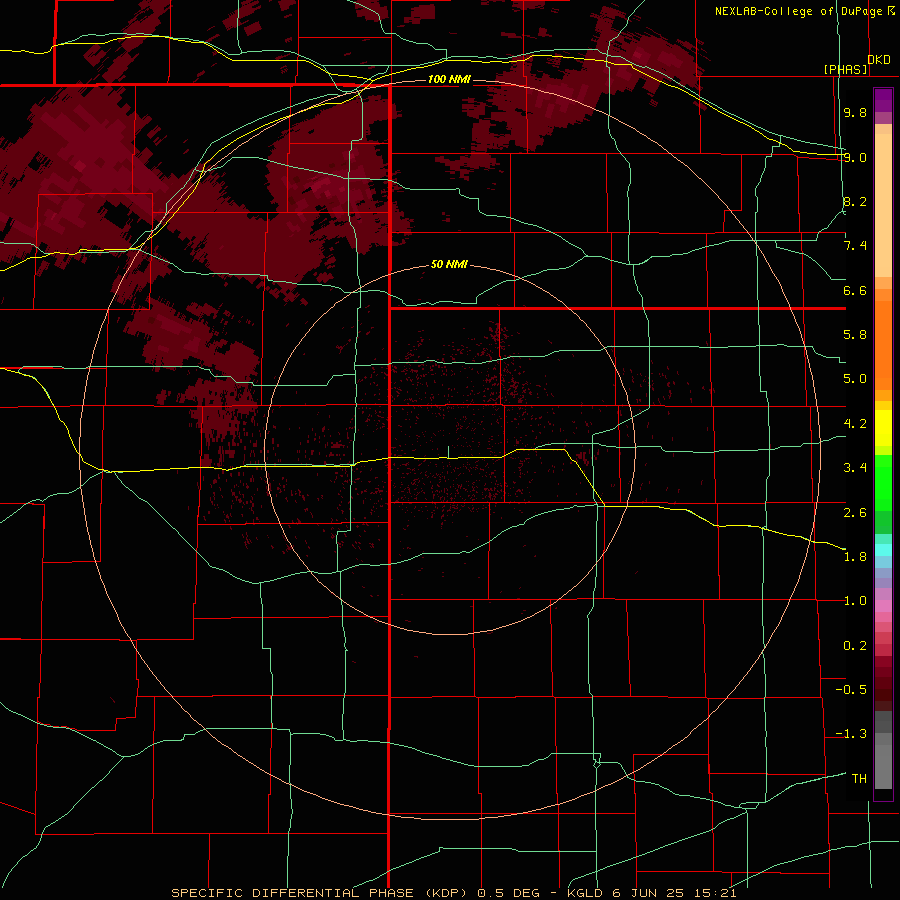Click the 100 NMI range ring label

coord(449,79)
